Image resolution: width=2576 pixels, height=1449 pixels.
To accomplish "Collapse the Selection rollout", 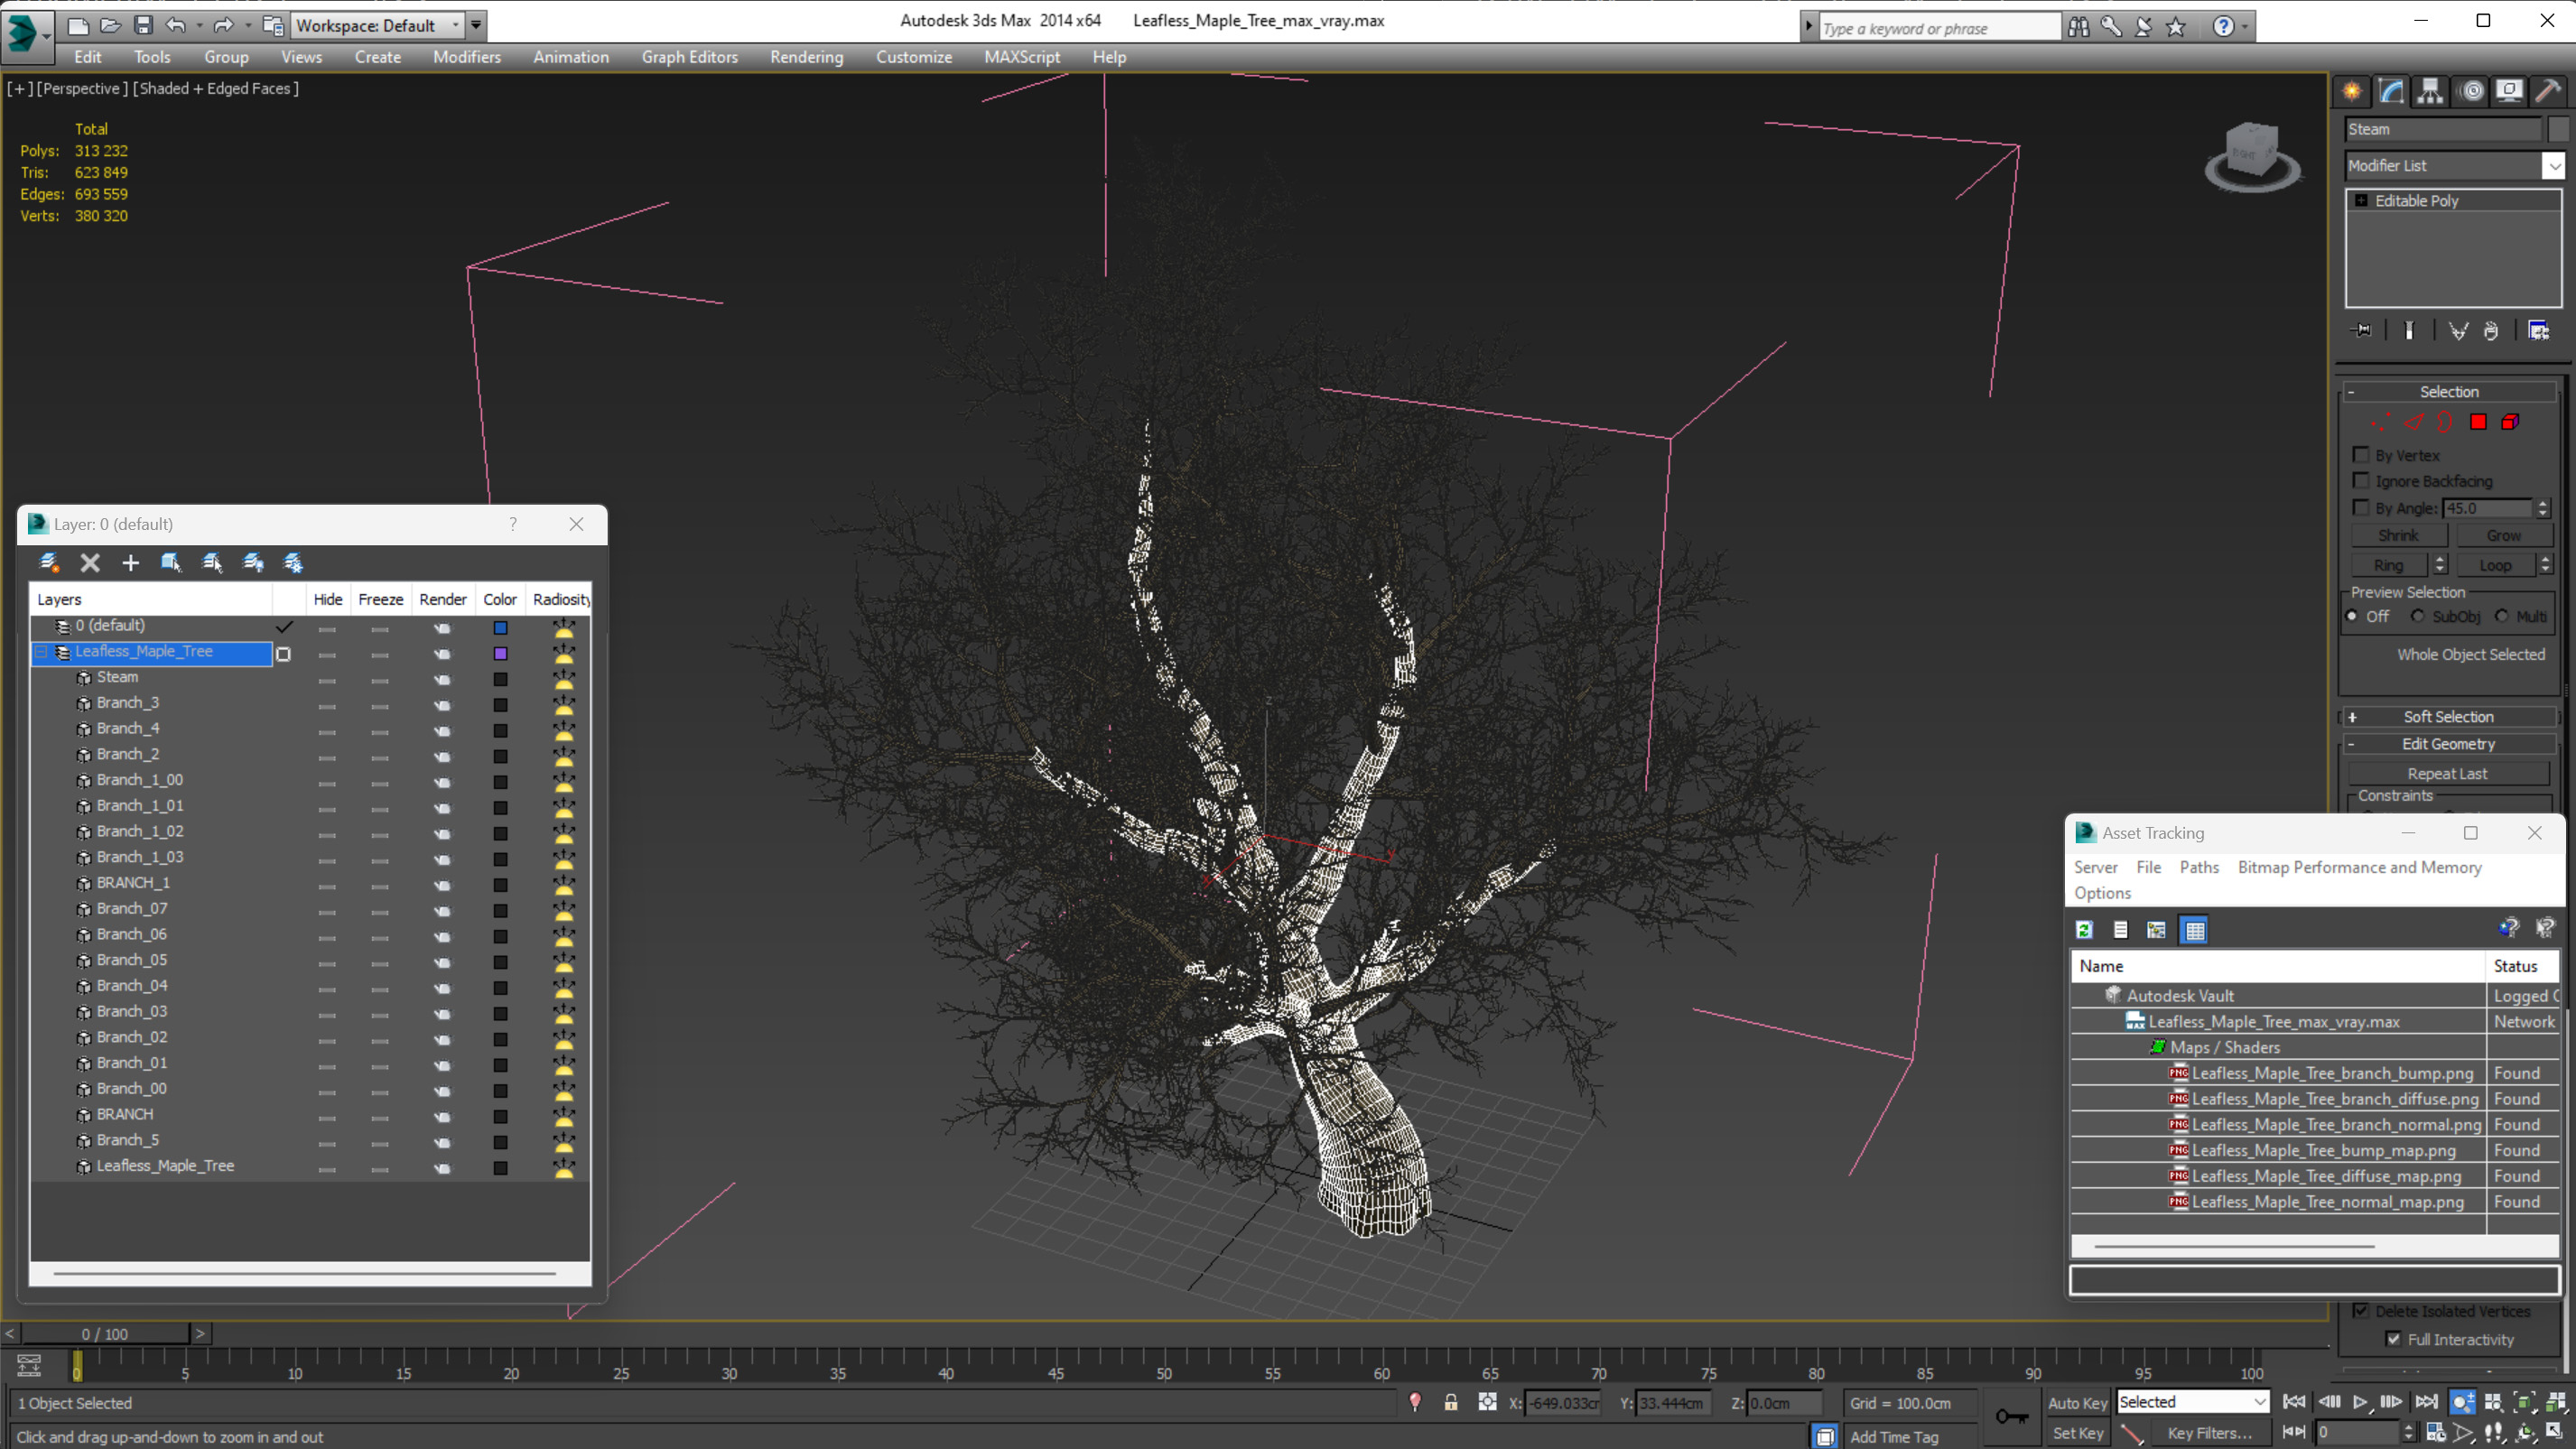I will click(x=2449, y=391).
